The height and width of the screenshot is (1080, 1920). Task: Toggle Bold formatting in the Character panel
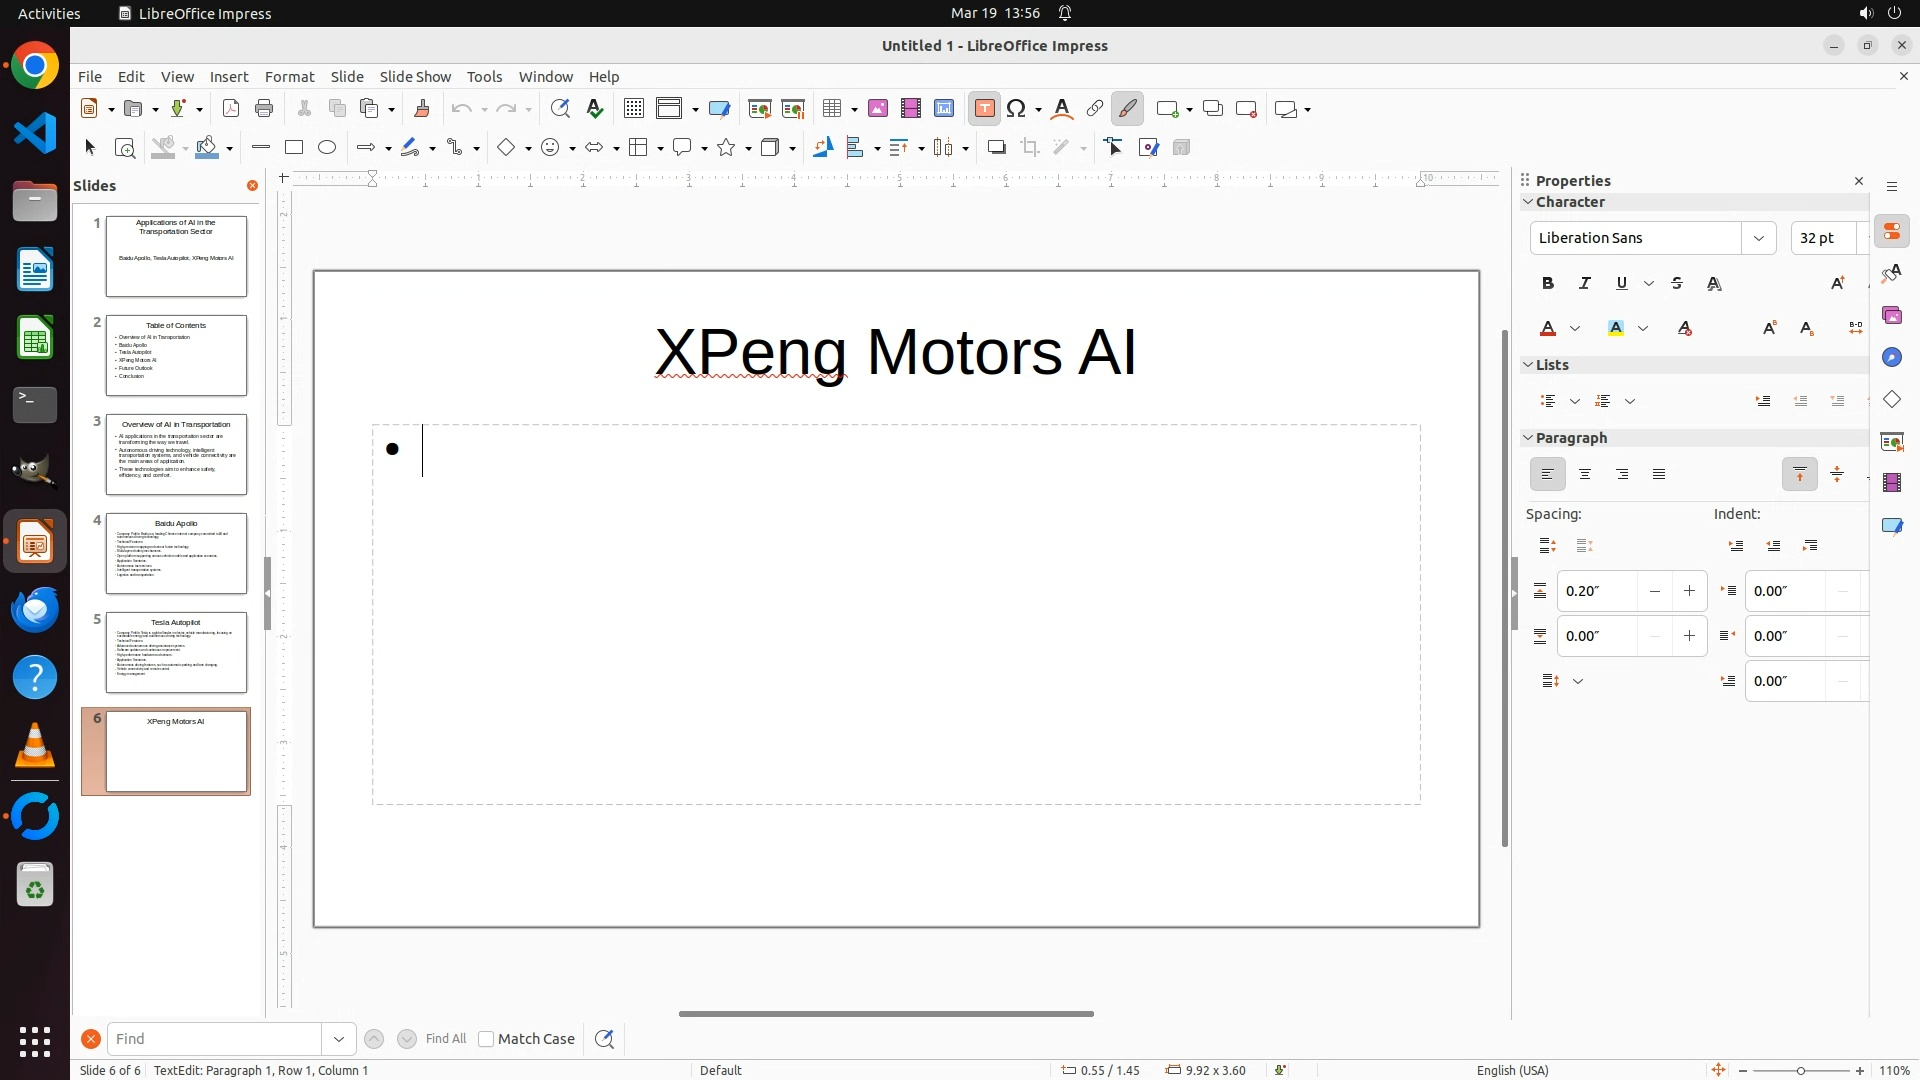[x=1547, y=284]
